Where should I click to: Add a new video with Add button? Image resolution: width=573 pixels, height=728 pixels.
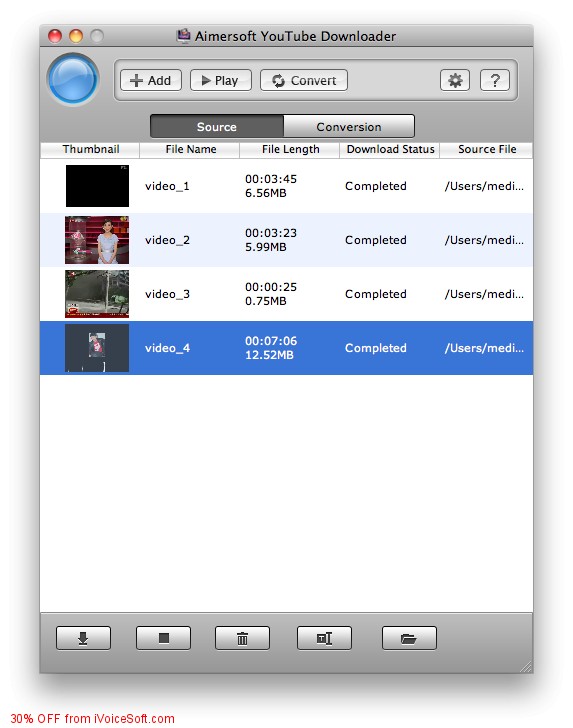click(150, 80)
